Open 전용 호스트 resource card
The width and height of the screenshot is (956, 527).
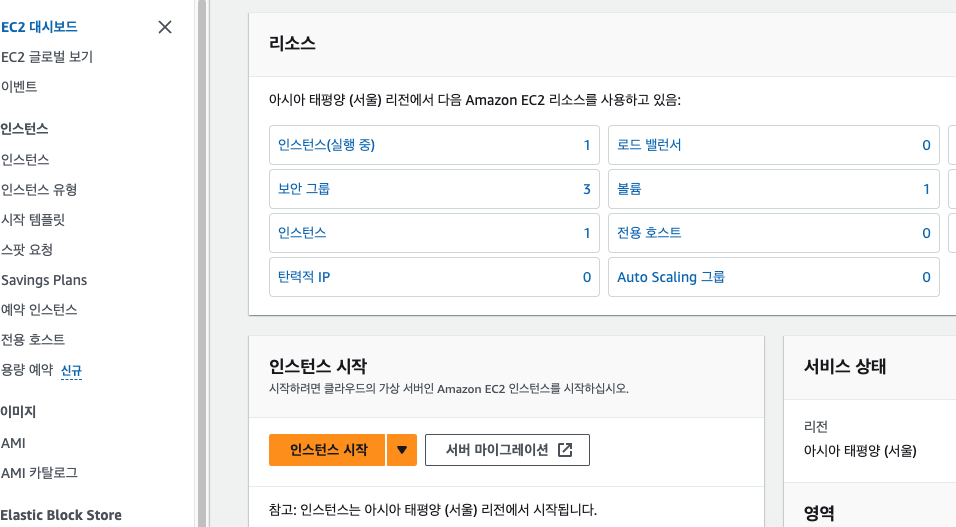coord(774,233)
